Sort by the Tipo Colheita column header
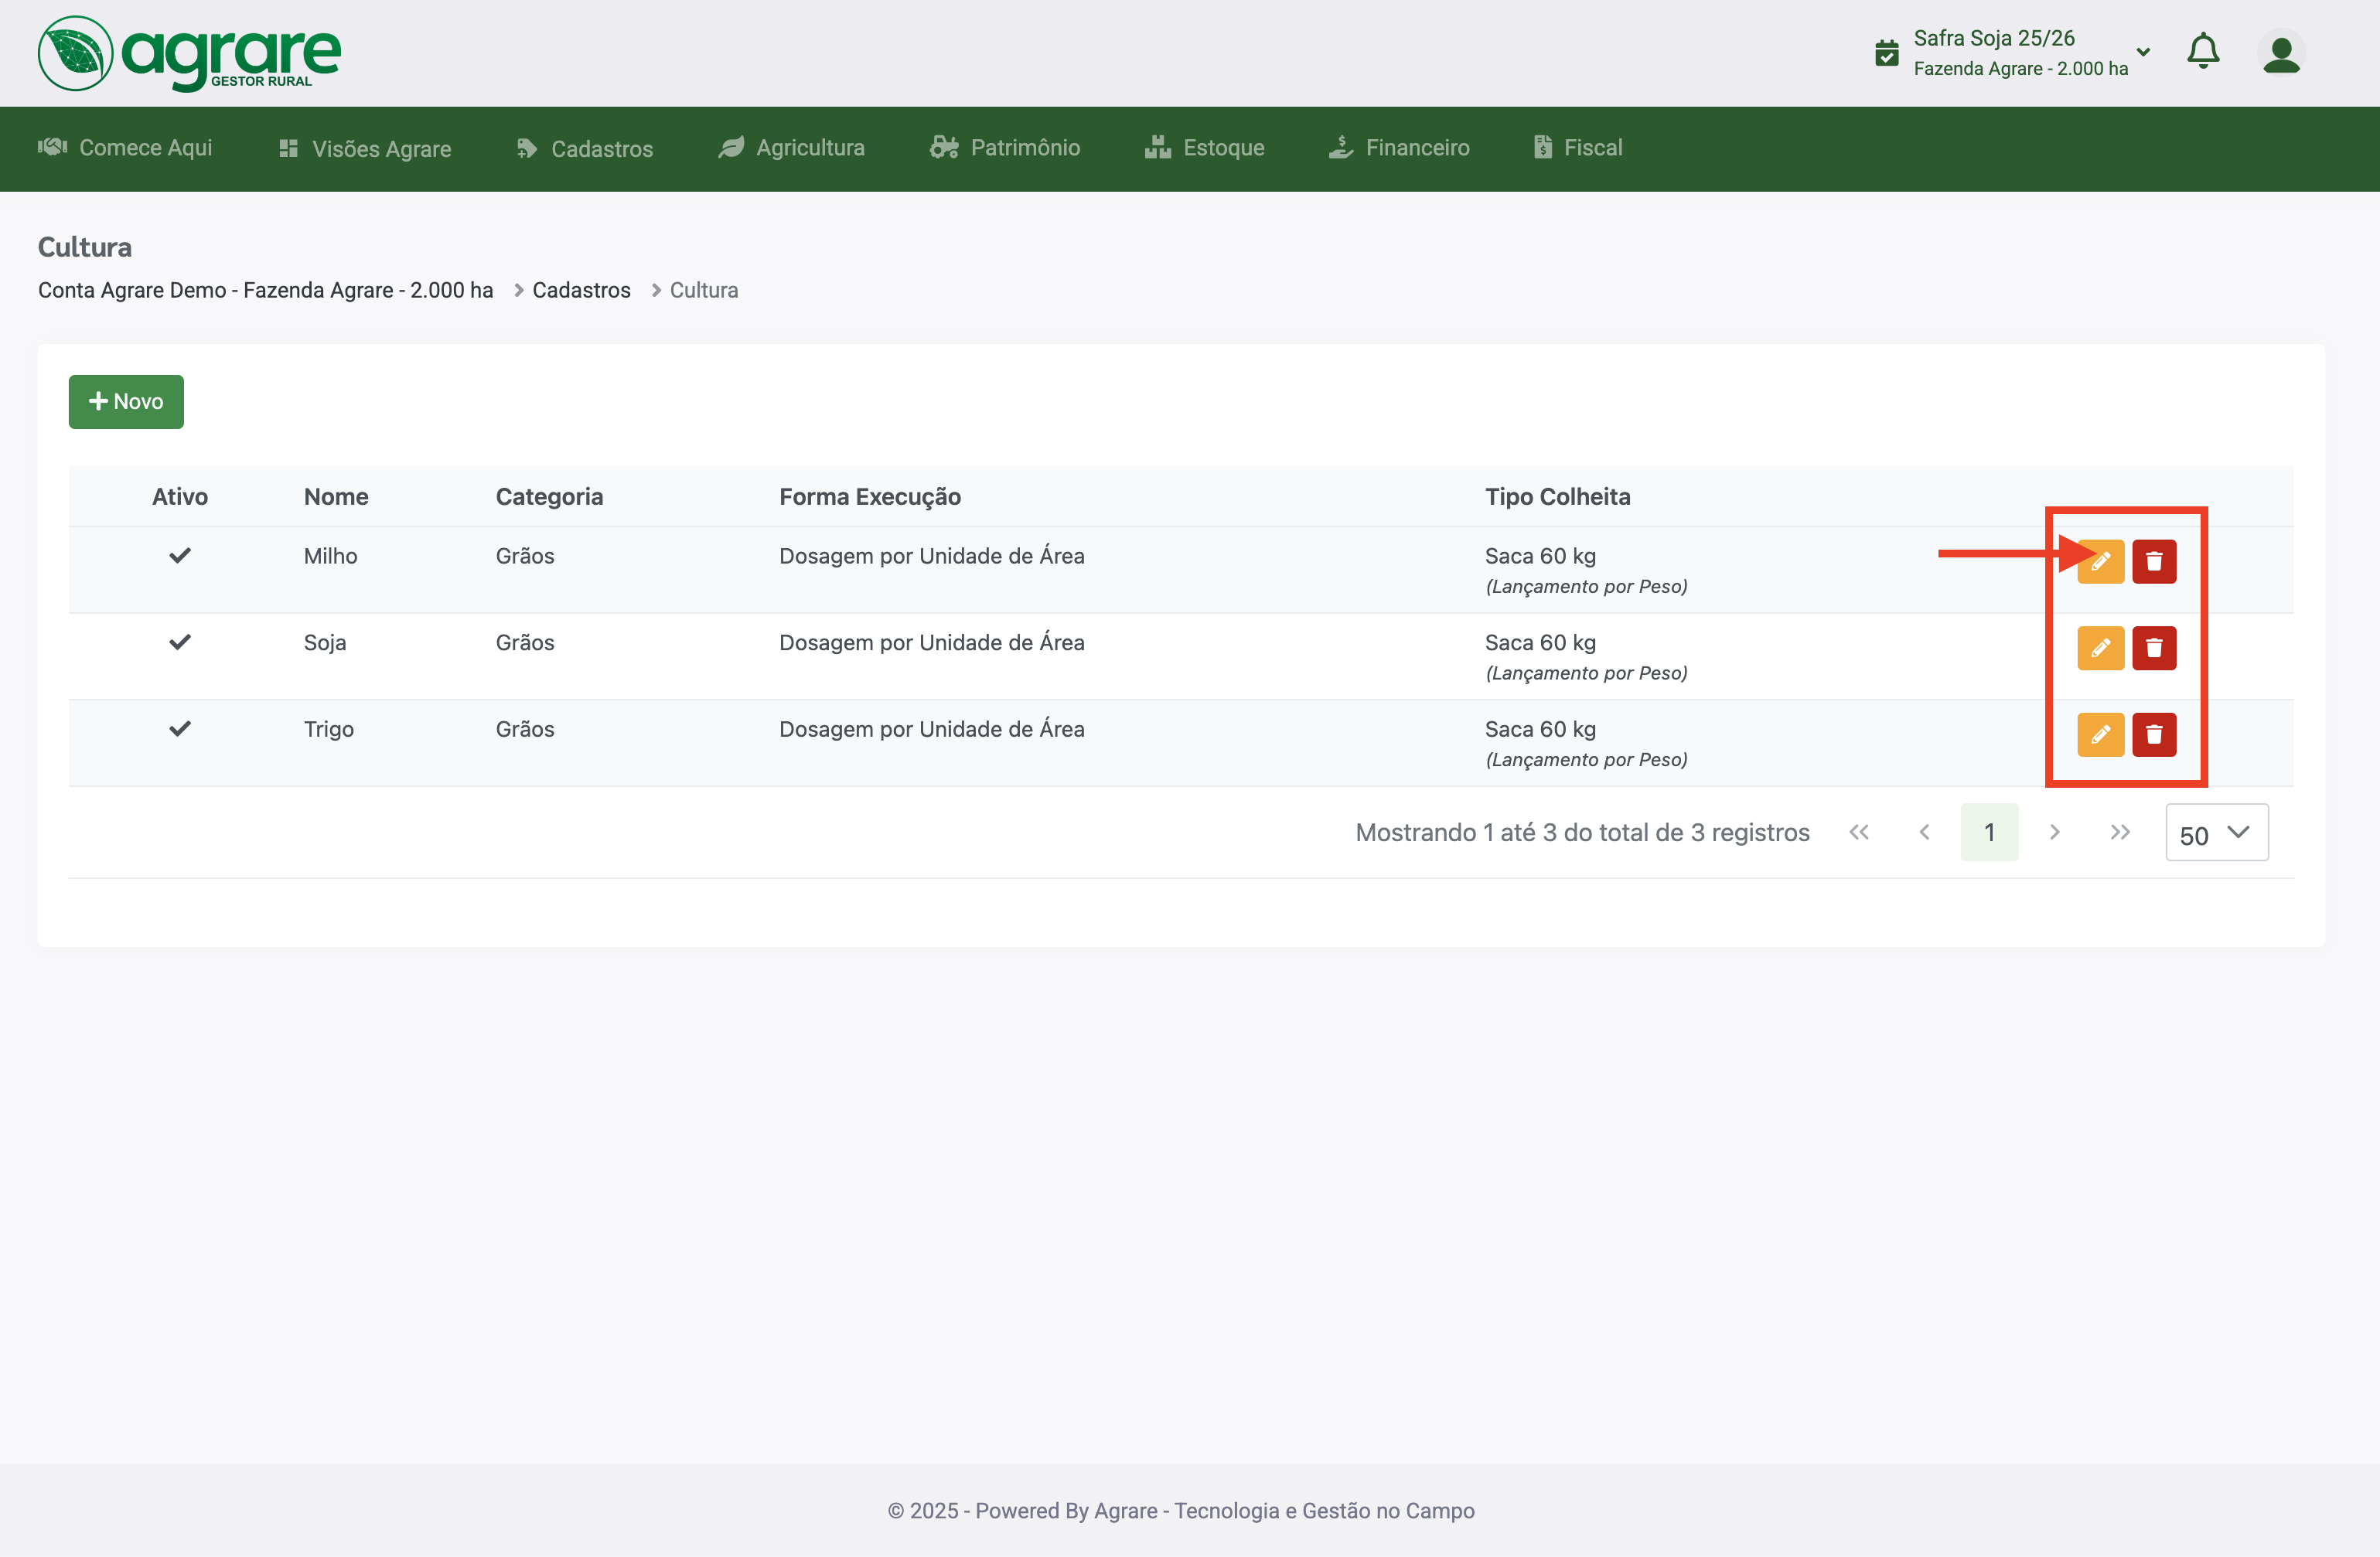This screenshot has width=2380, height=1557. coord(1557,497)
